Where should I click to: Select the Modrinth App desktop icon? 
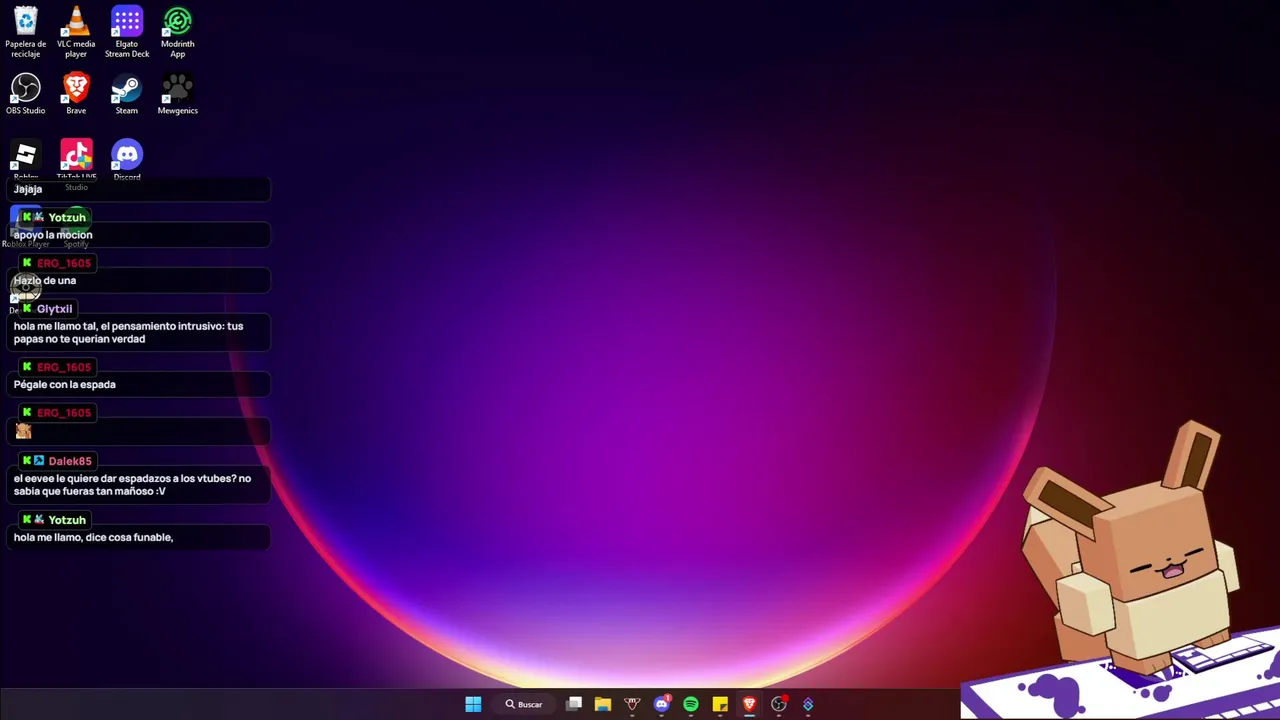tap(178, 32)
